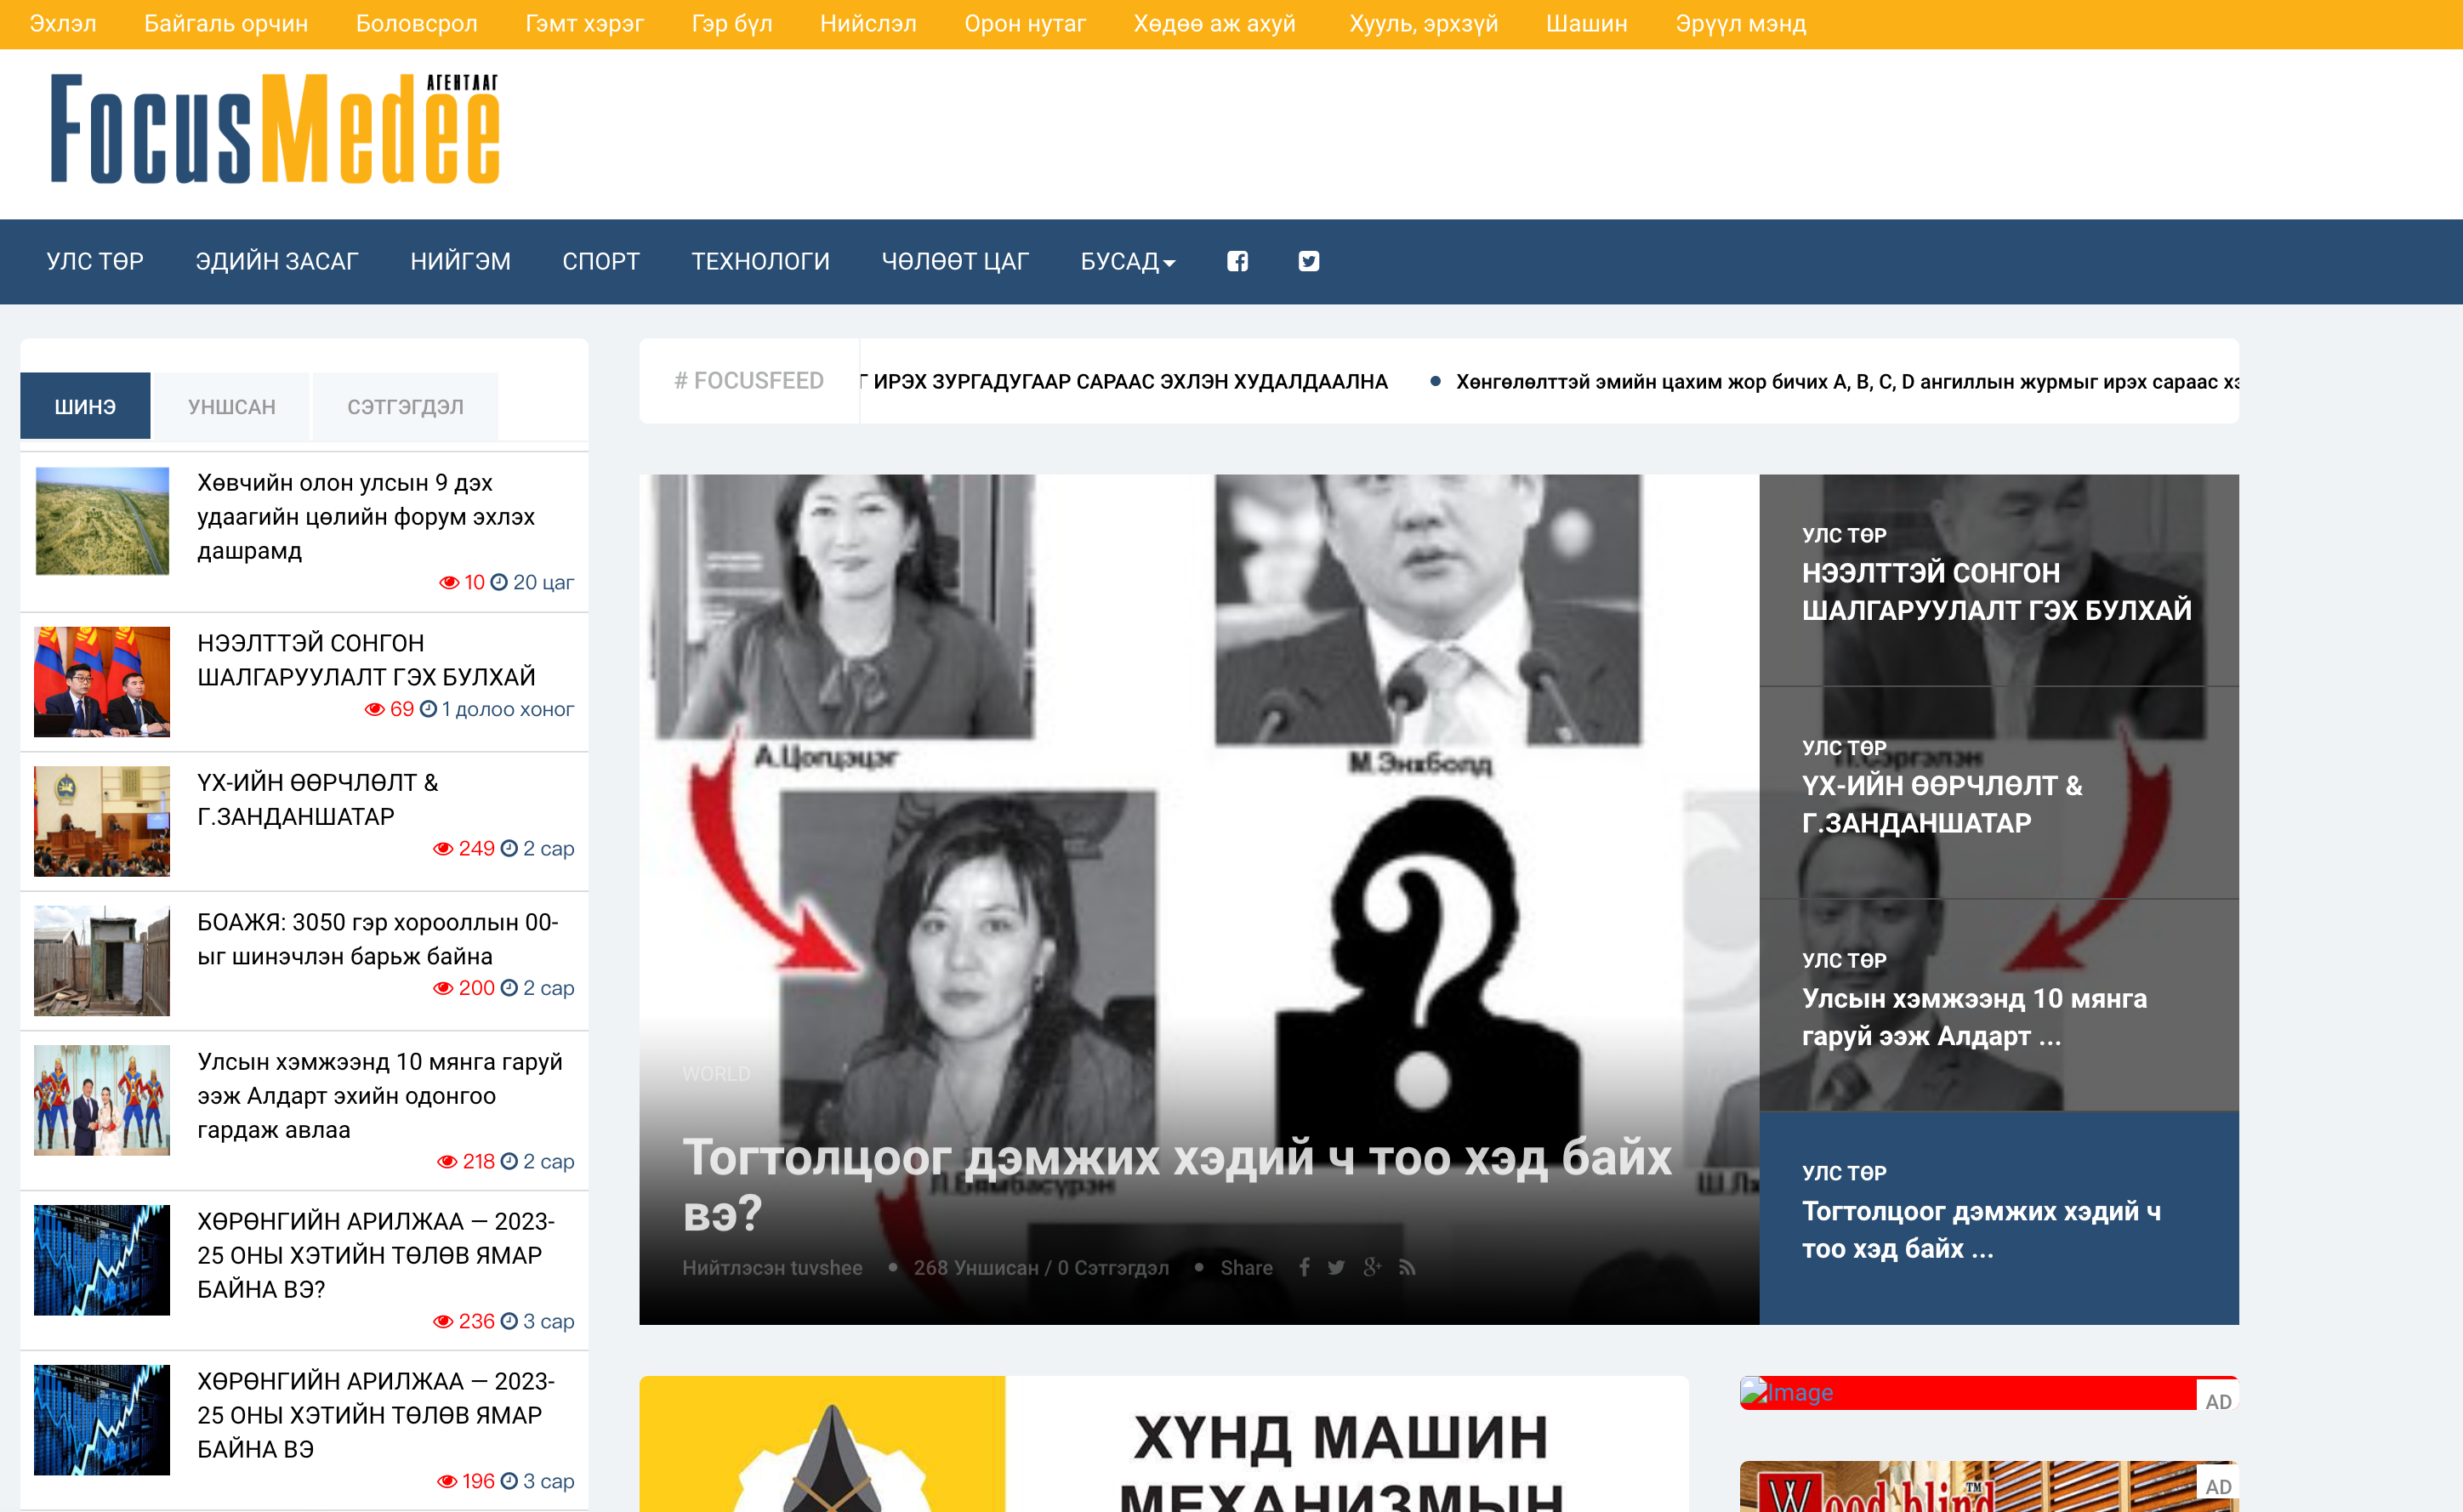
Task: Click the parliament hall article thumbnail
Action: pos(102,821)
